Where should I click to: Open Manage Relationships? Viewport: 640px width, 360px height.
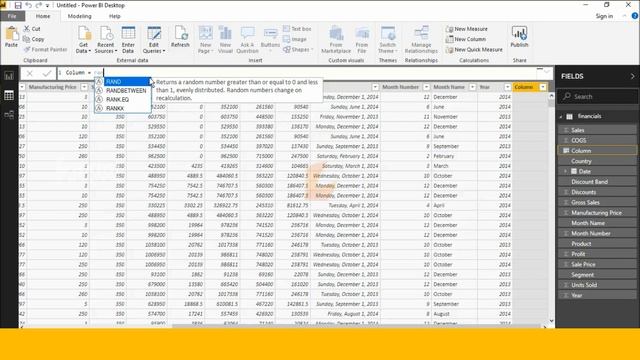point(421,40)
